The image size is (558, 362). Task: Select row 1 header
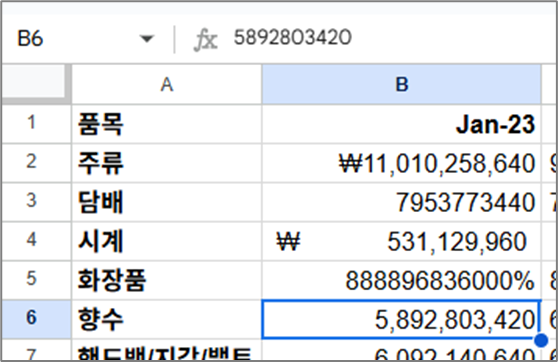pyautogui.click(x=37, y=124)
